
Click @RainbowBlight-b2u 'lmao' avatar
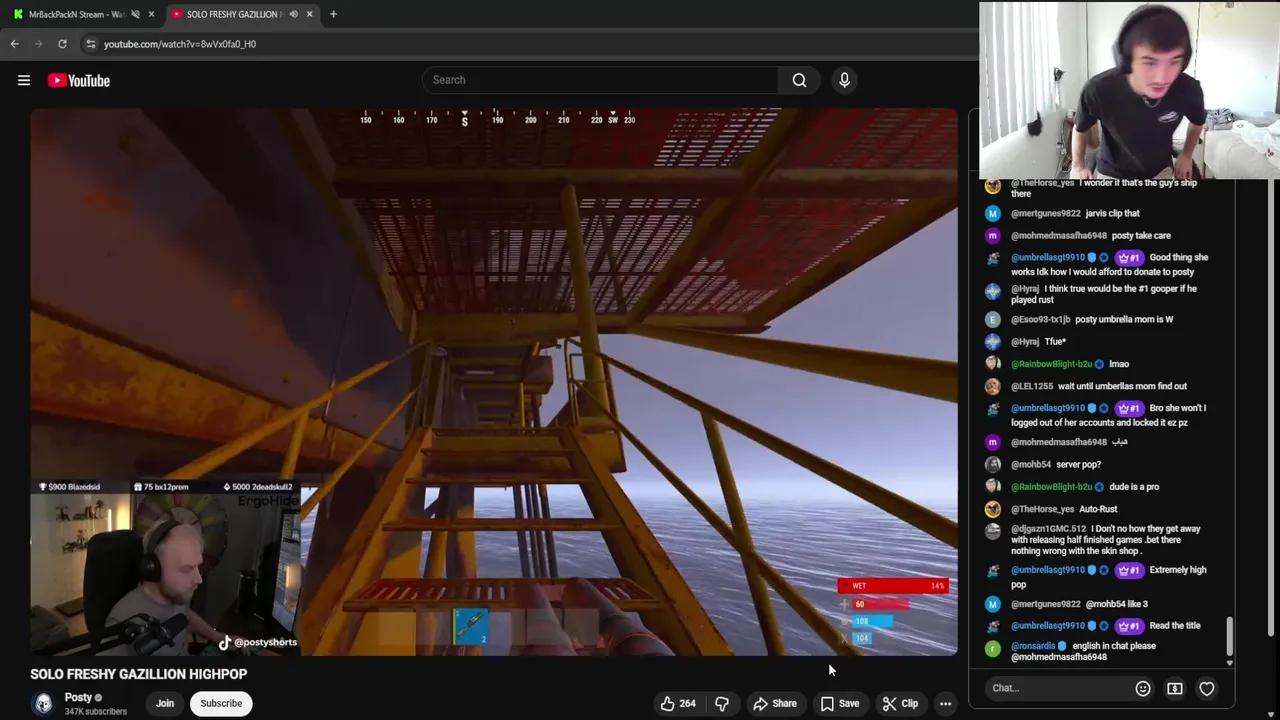pos(992,364)
